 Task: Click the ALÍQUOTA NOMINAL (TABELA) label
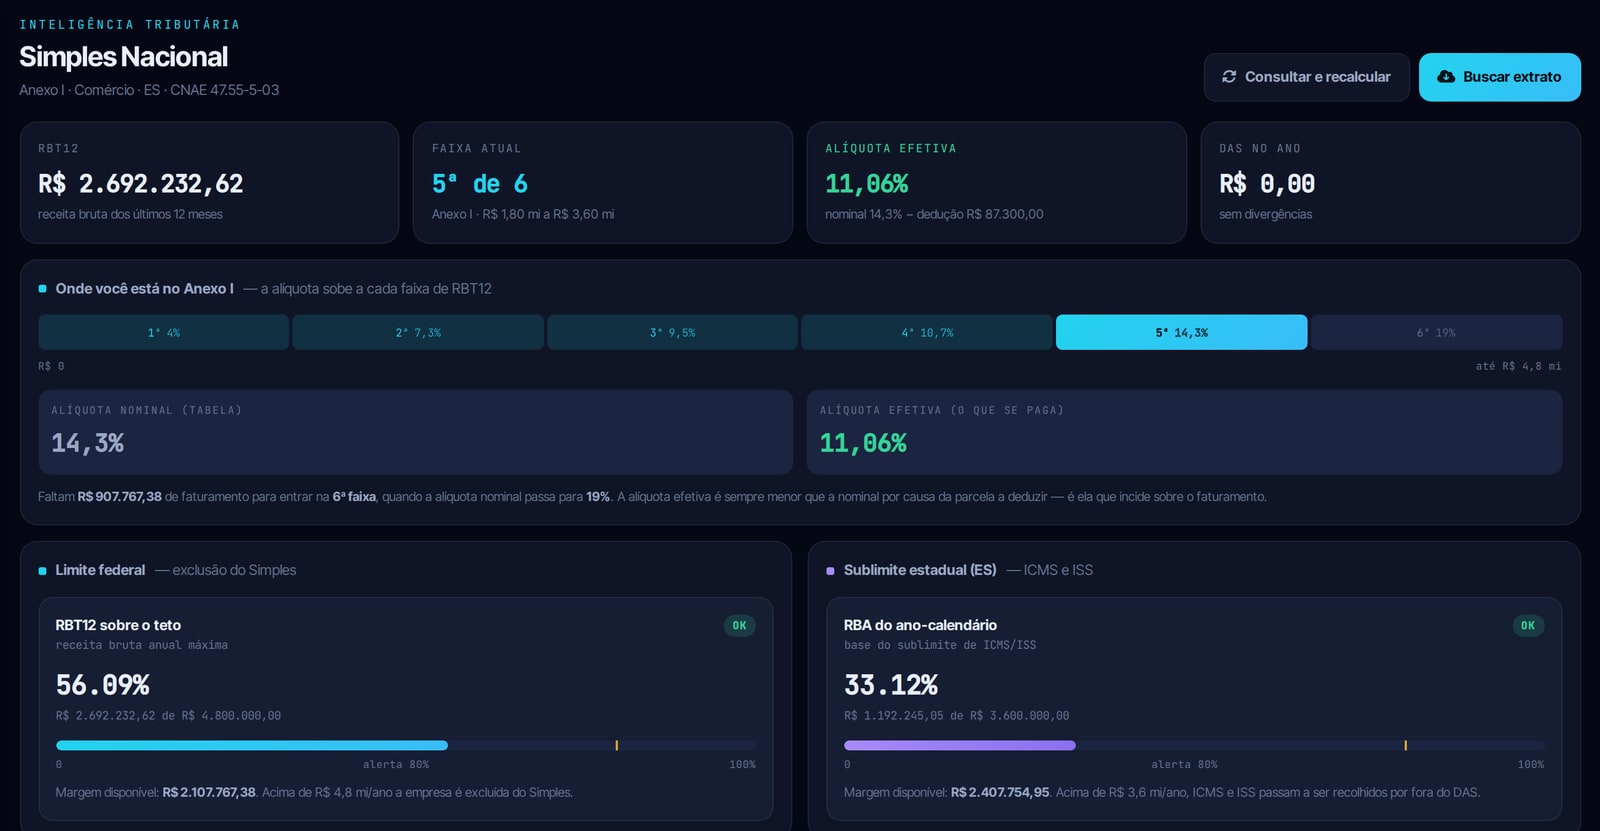pyautogui.click(x=147, y=410)
